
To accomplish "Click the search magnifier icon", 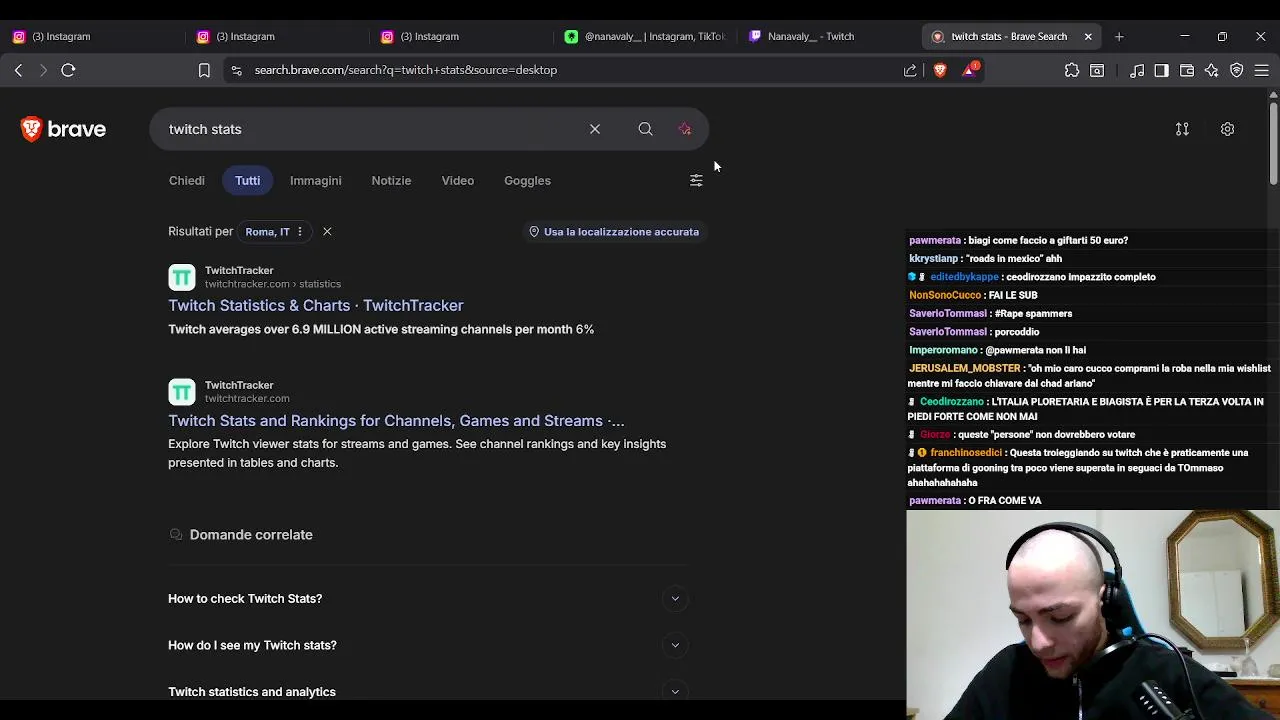I will coord(645,129).
